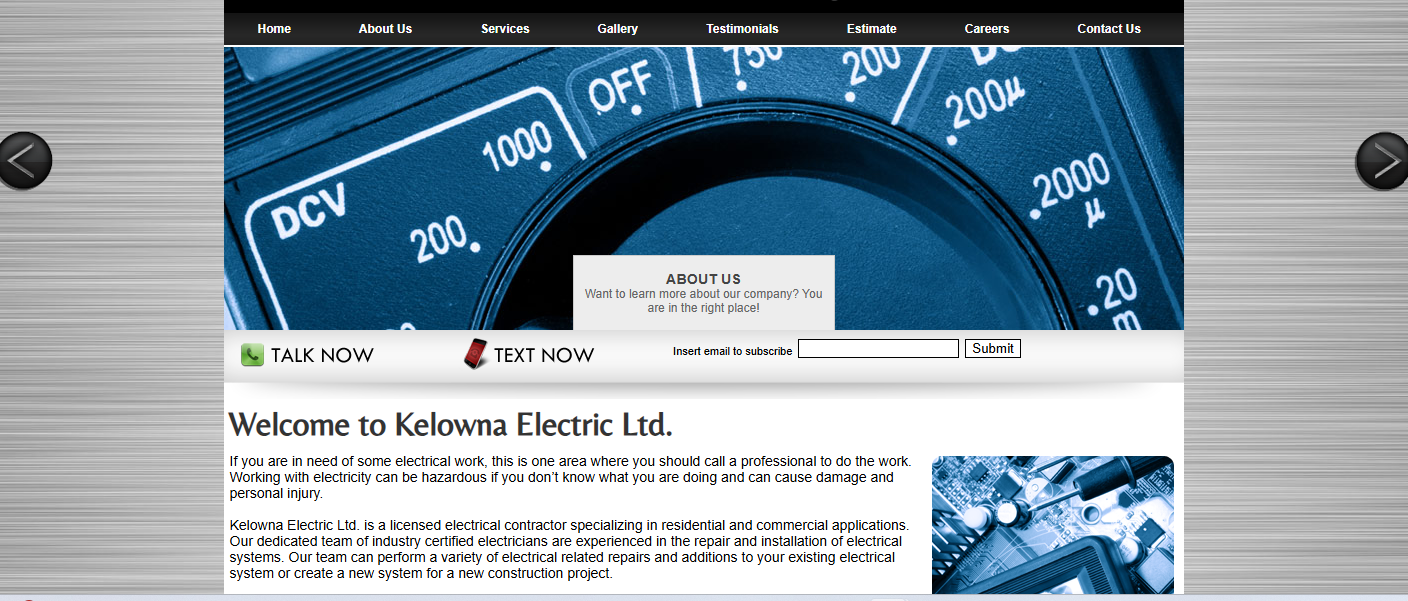
Task: Focus the subscribe email input field
Action: [878, 349]
